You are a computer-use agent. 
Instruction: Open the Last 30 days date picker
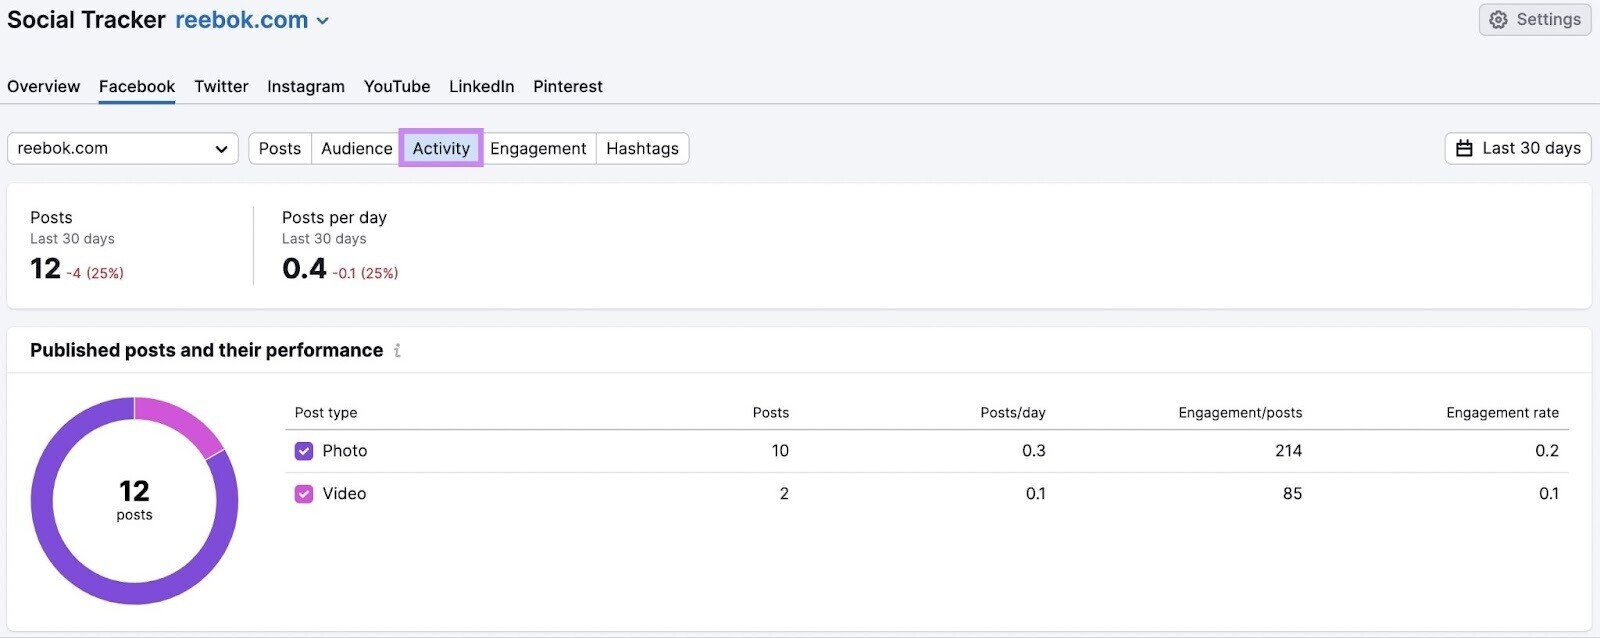point(1530,148)
